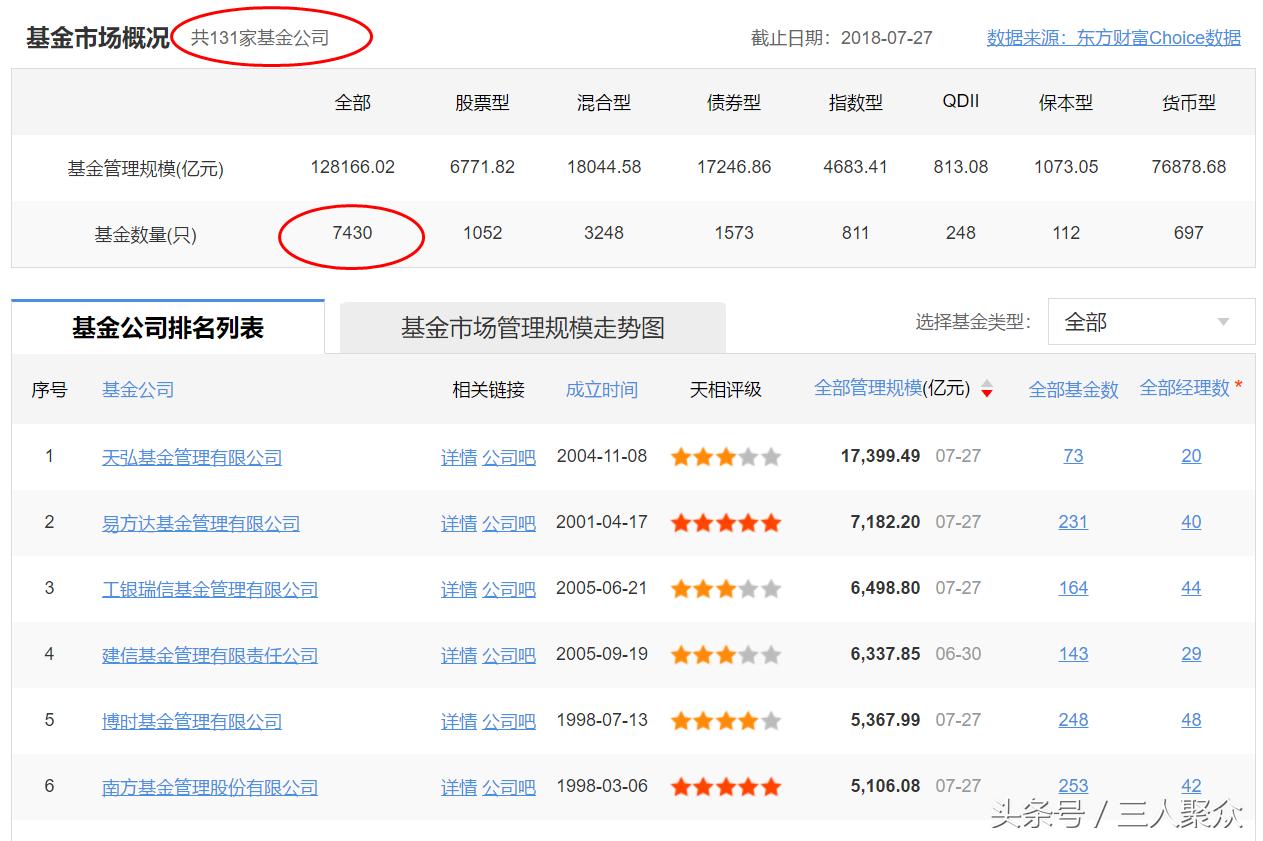The height and width of the screenshot is (841, 1263).
Task: Click the dropdown arrow next to 全部
Action: click(1224, 321)
